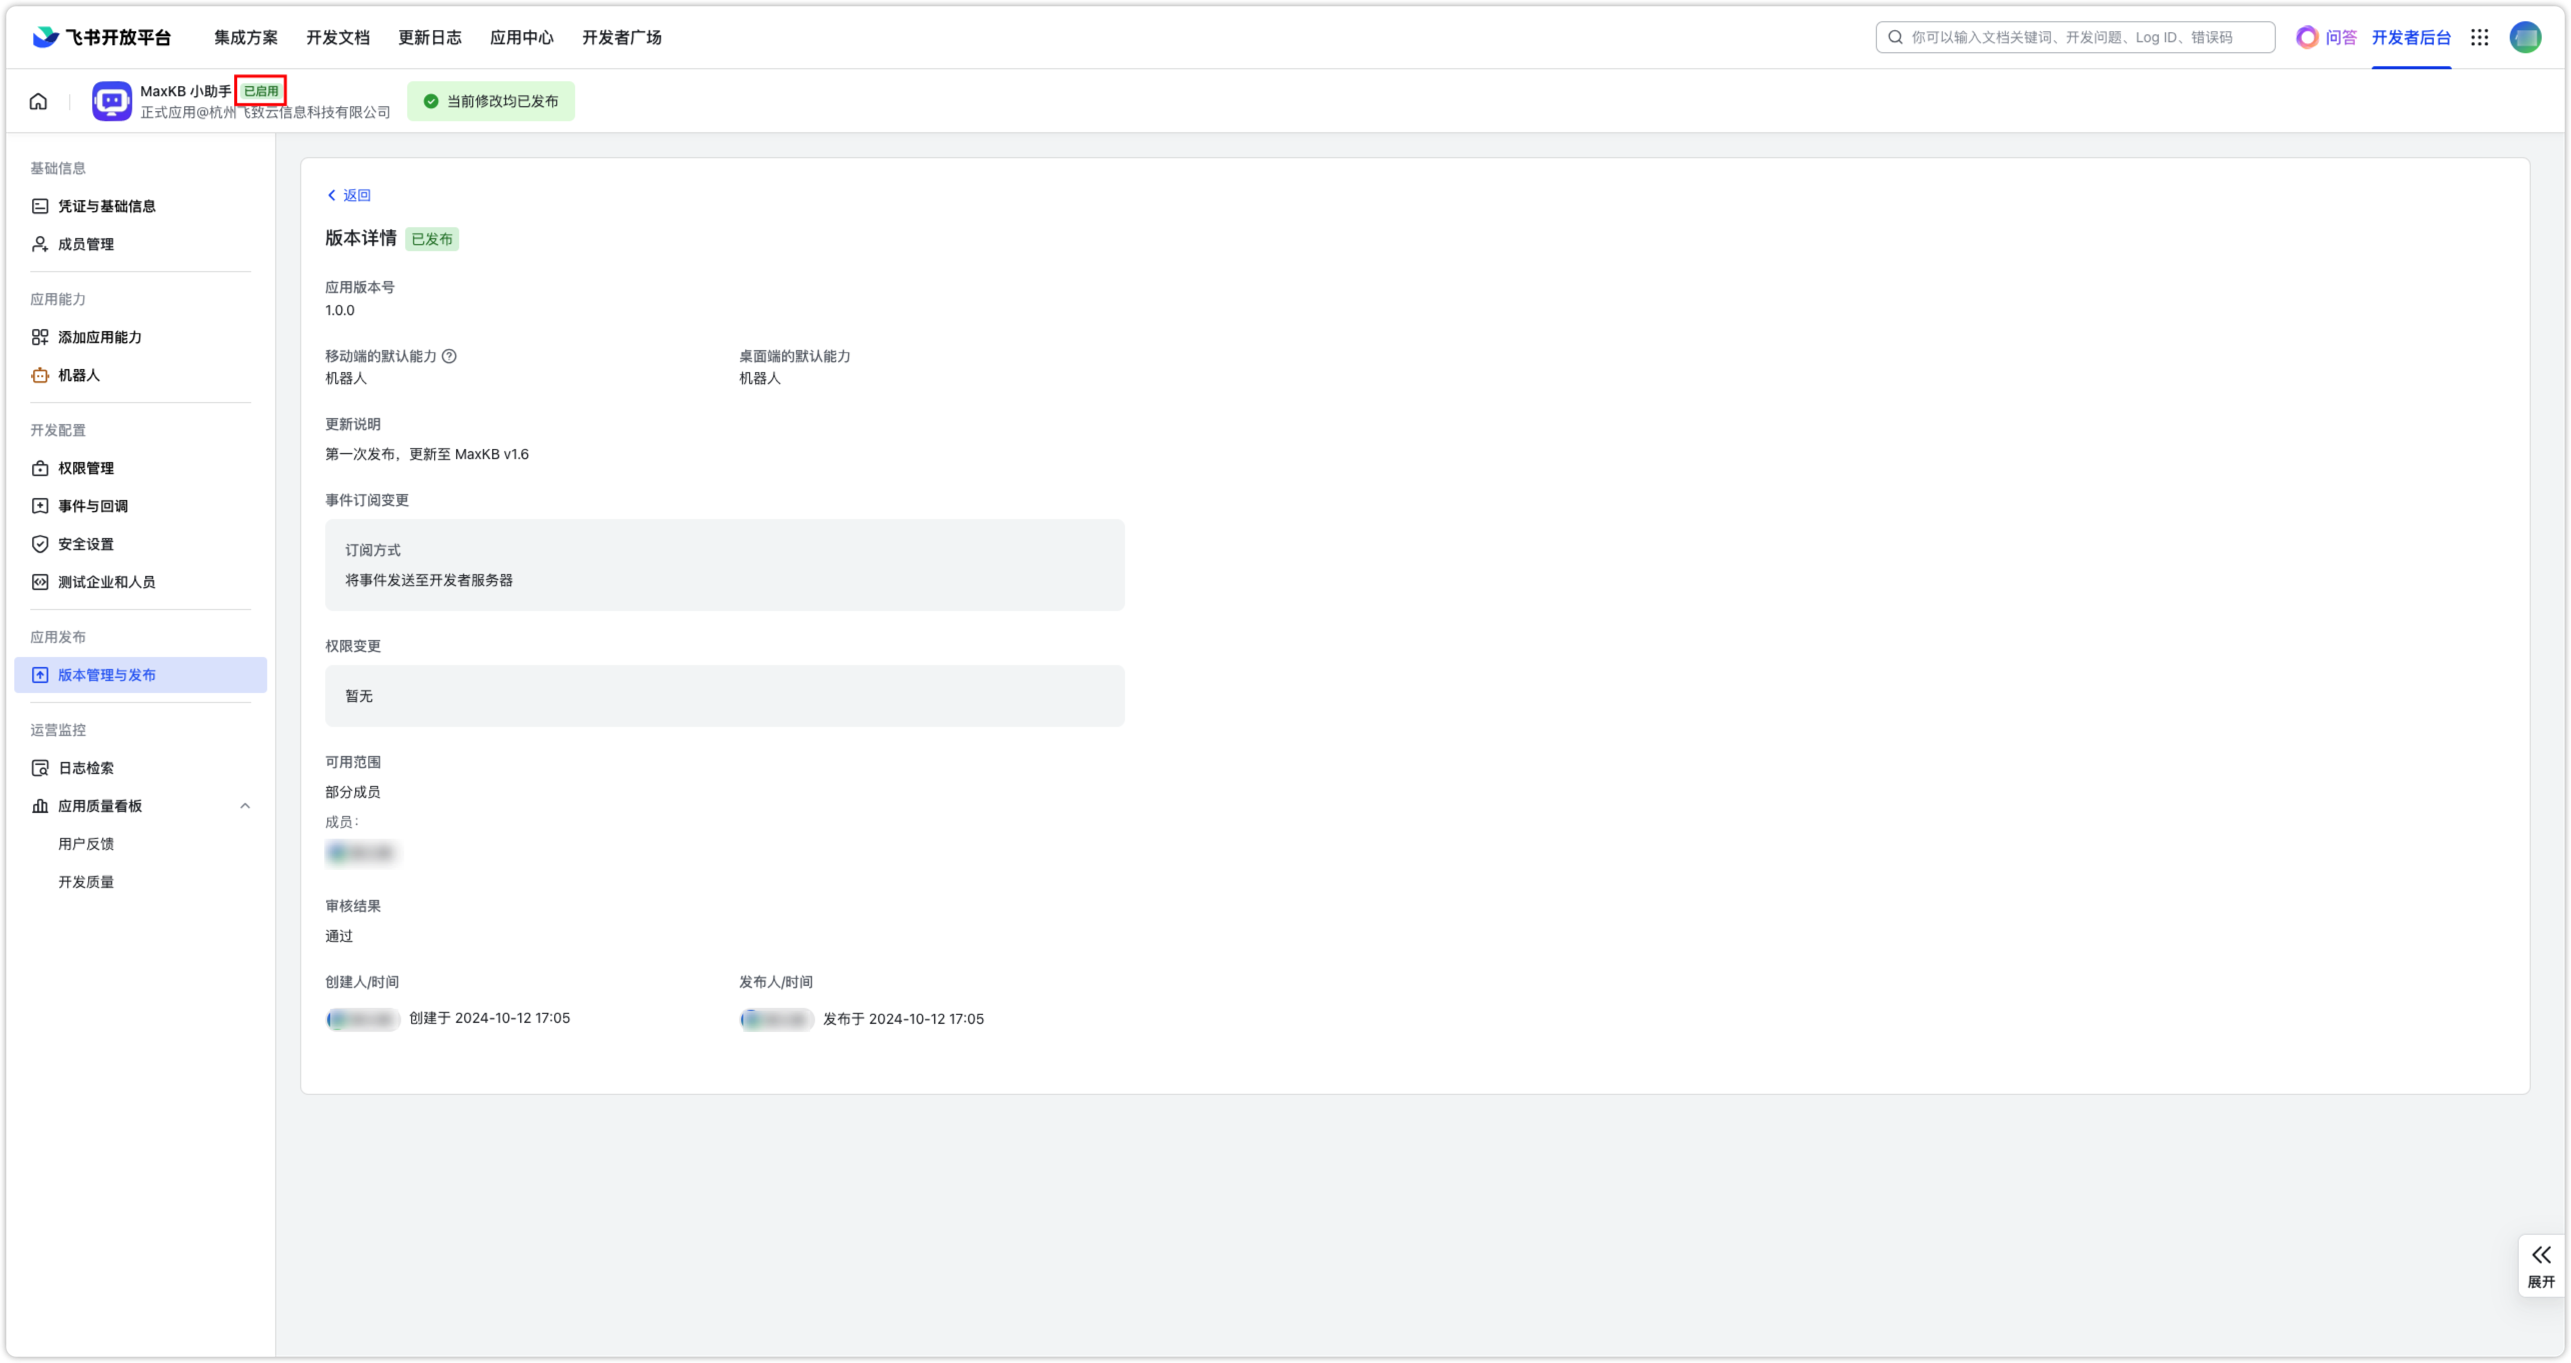This screenshot has width=2571, height=1363.
Task: Click the 飞书开放平台 logo
Action: click(102, 37)
